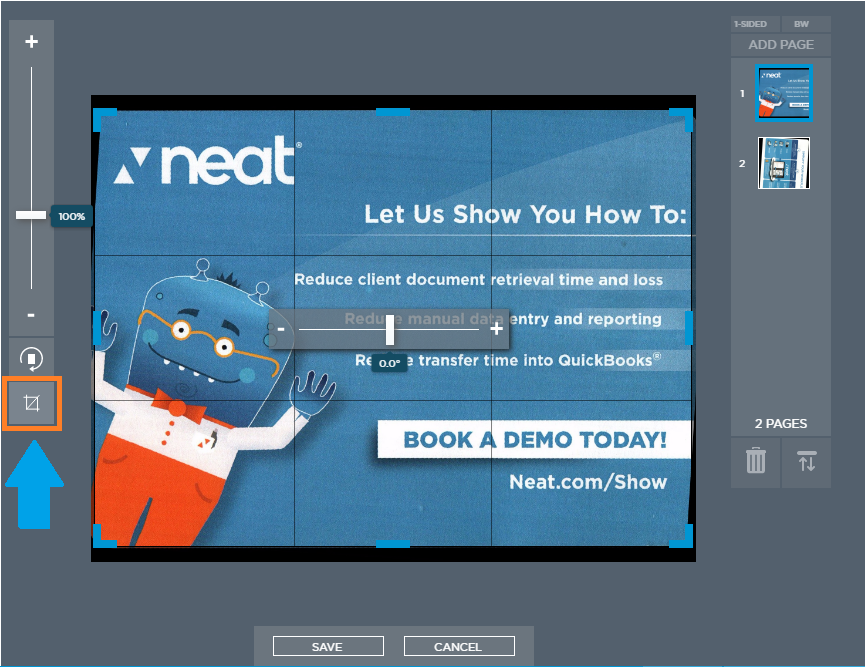
Task: Click the rotation slider handle
Action: (x=390, y=328)
